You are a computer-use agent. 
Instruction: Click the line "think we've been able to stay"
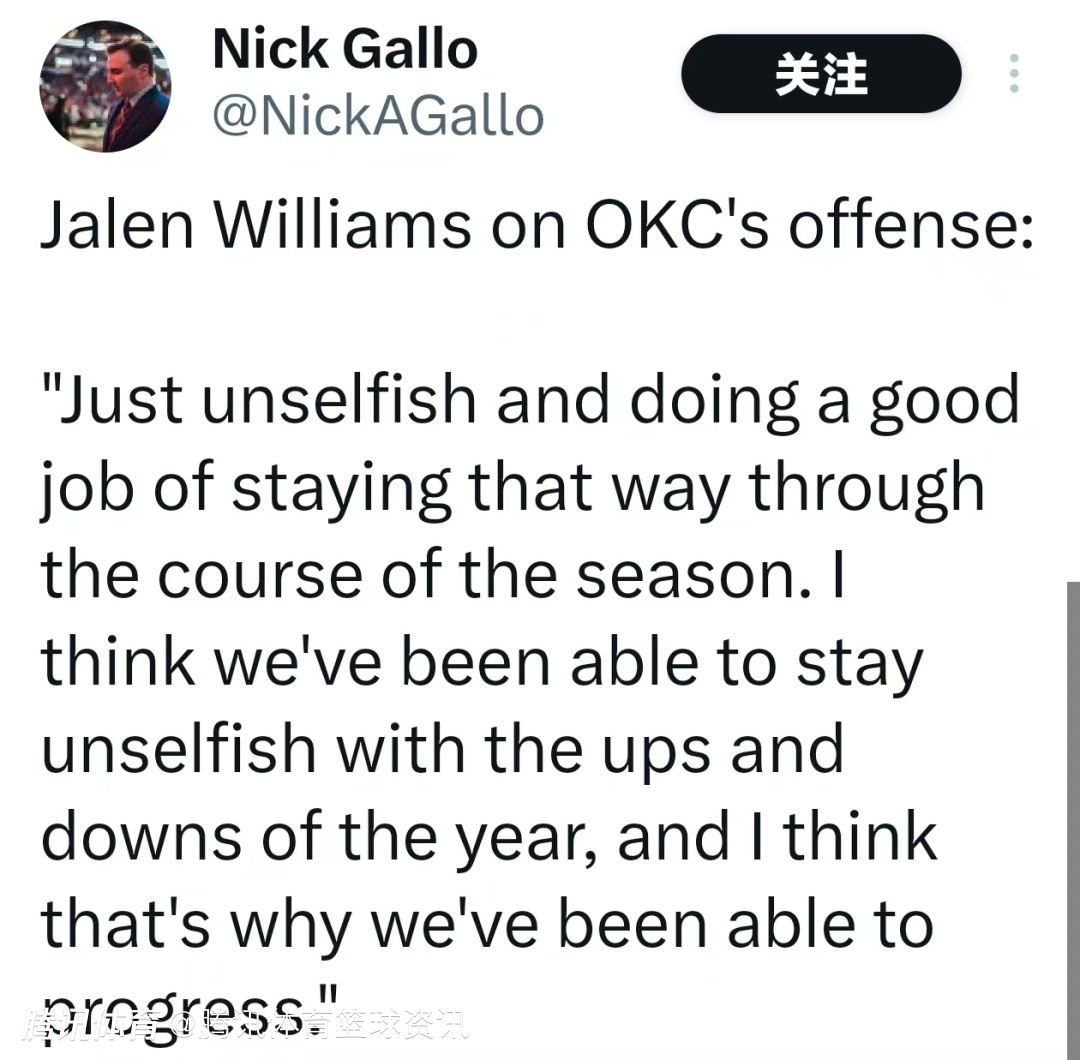(x=482, y=662)
